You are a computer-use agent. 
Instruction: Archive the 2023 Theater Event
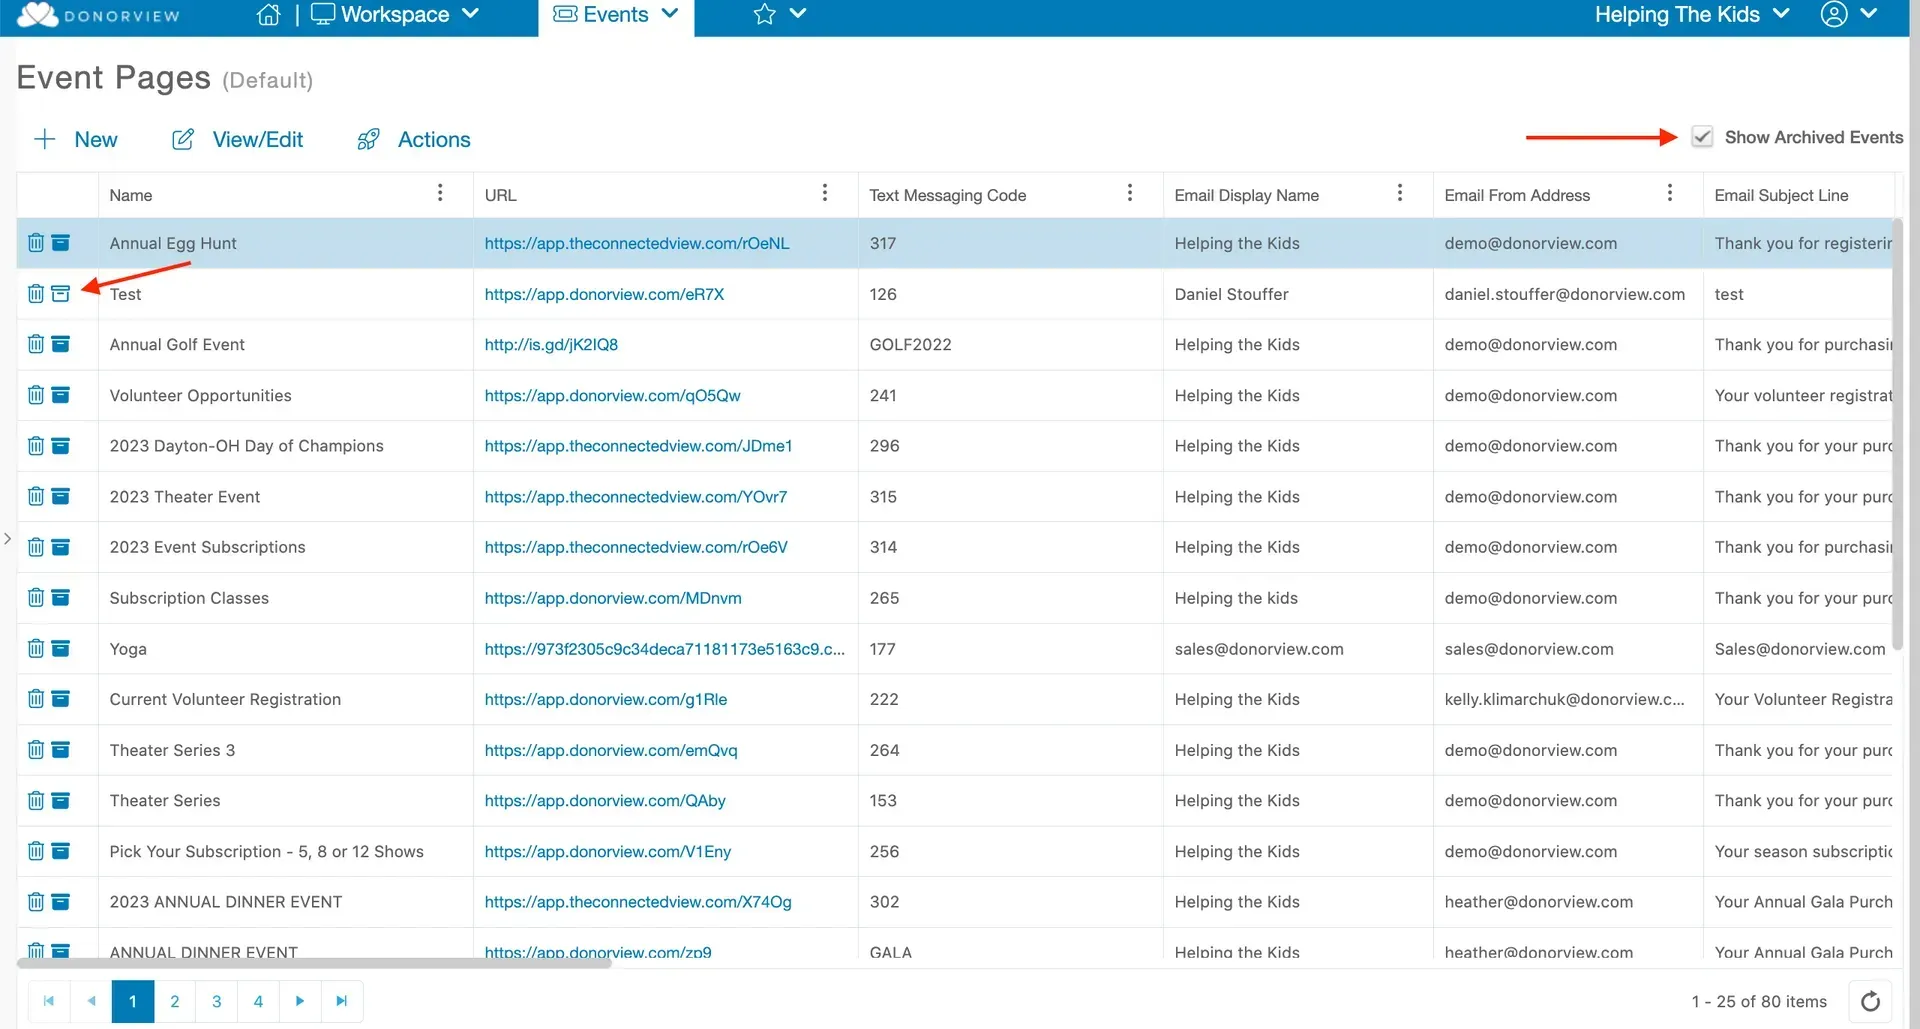(61, 496)
